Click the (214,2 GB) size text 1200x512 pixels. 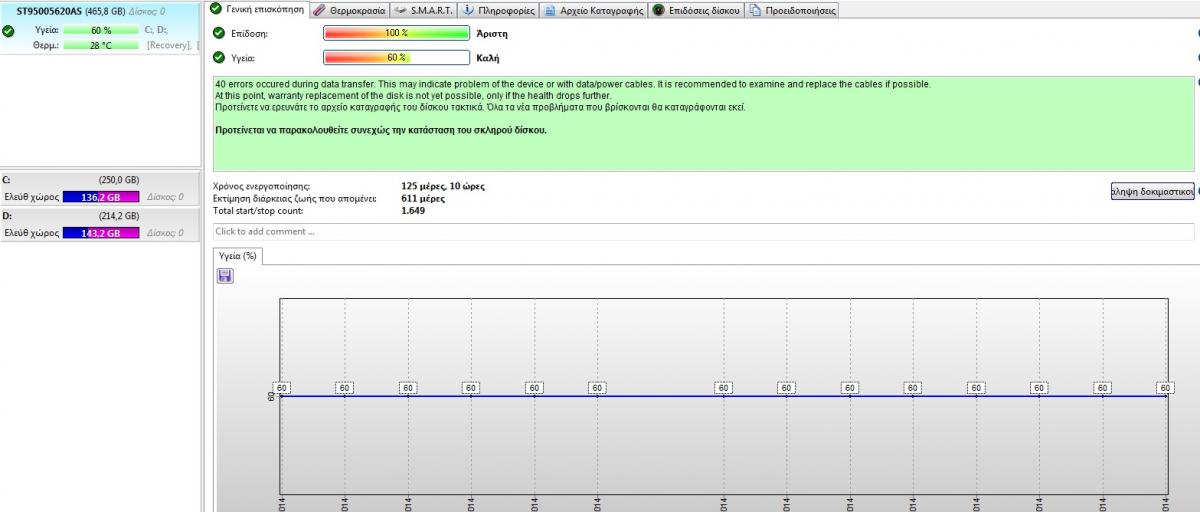click(119, 216)
